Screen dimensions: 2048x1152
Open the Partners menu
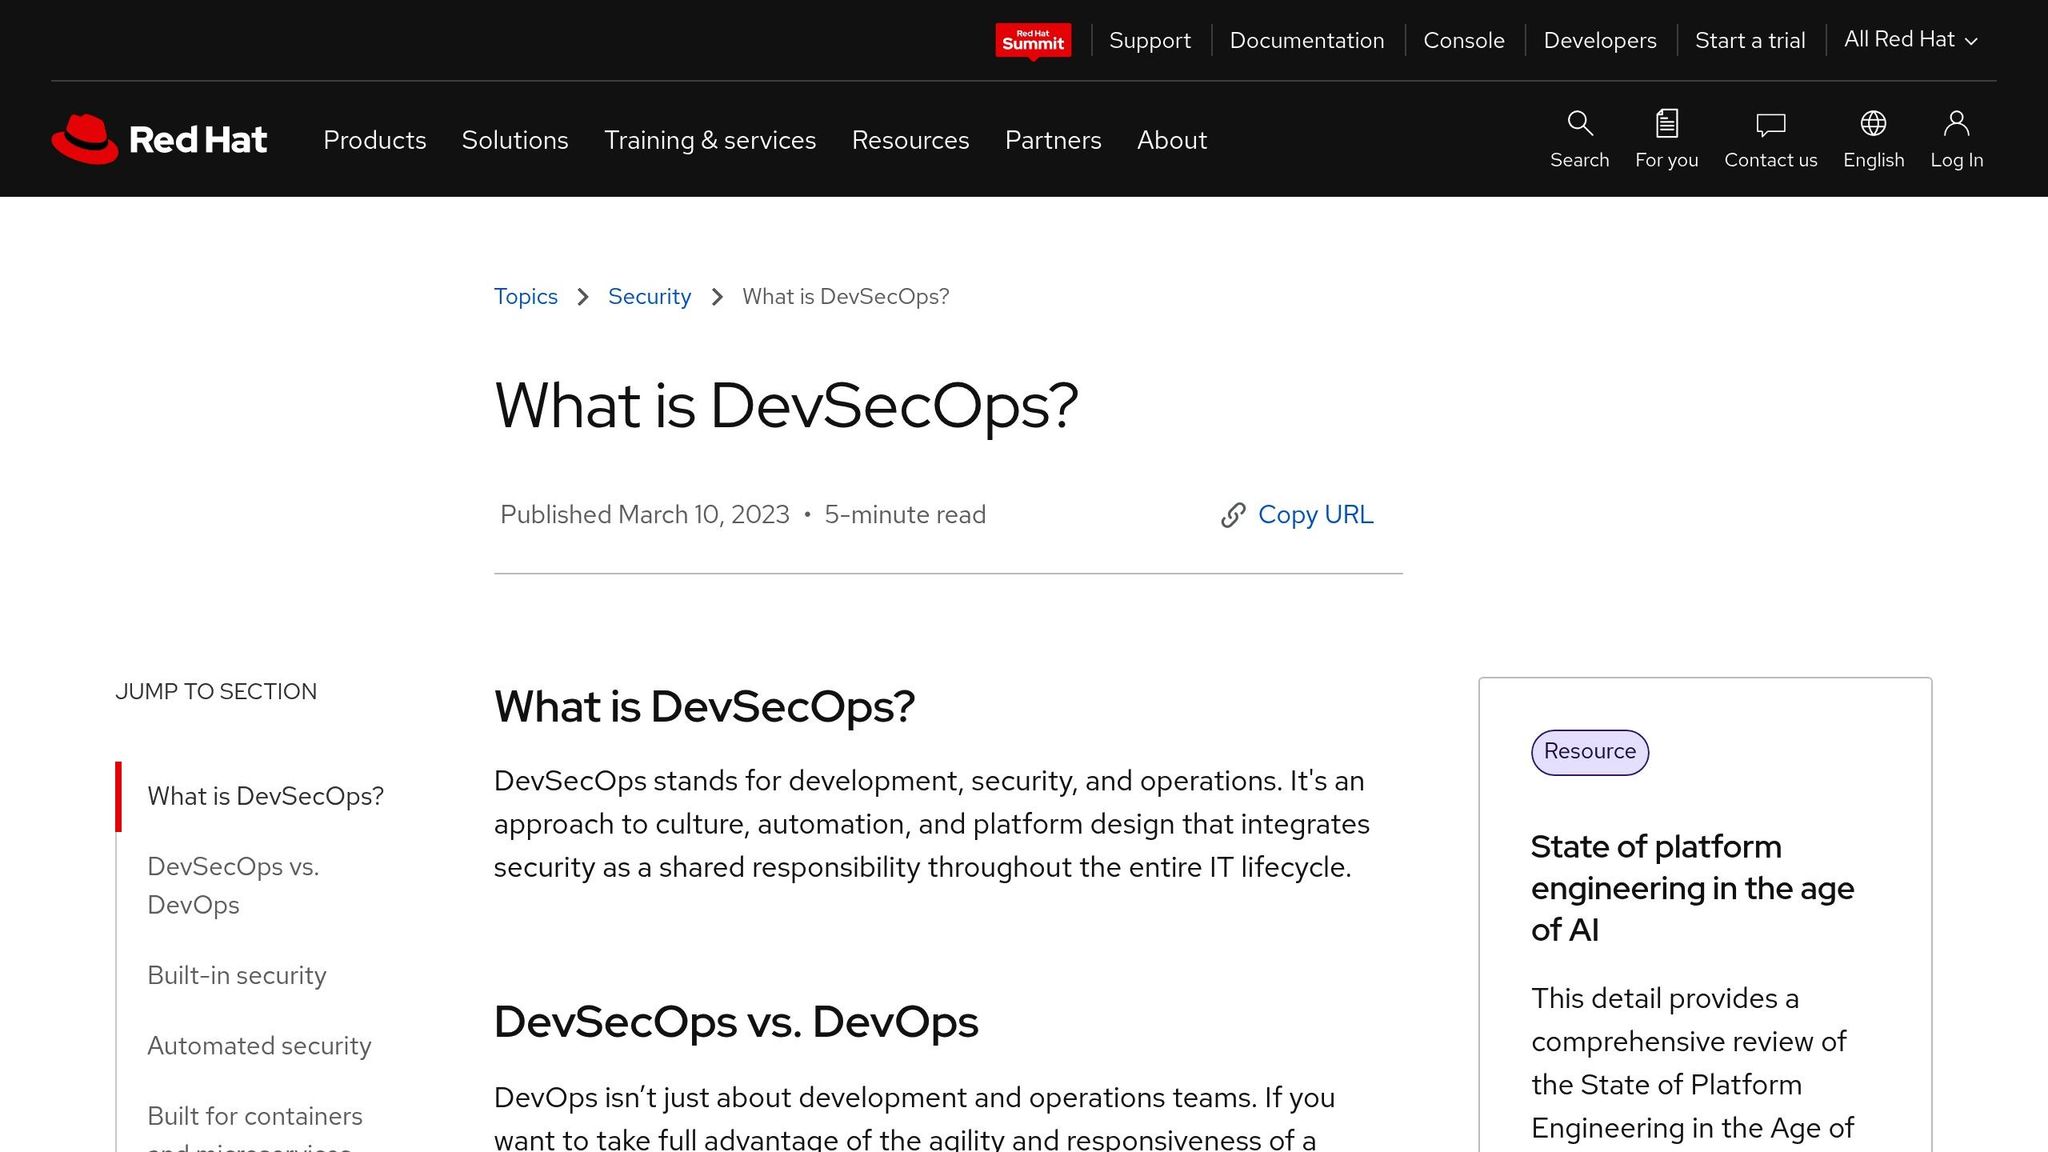click(x=1053, y=140)
